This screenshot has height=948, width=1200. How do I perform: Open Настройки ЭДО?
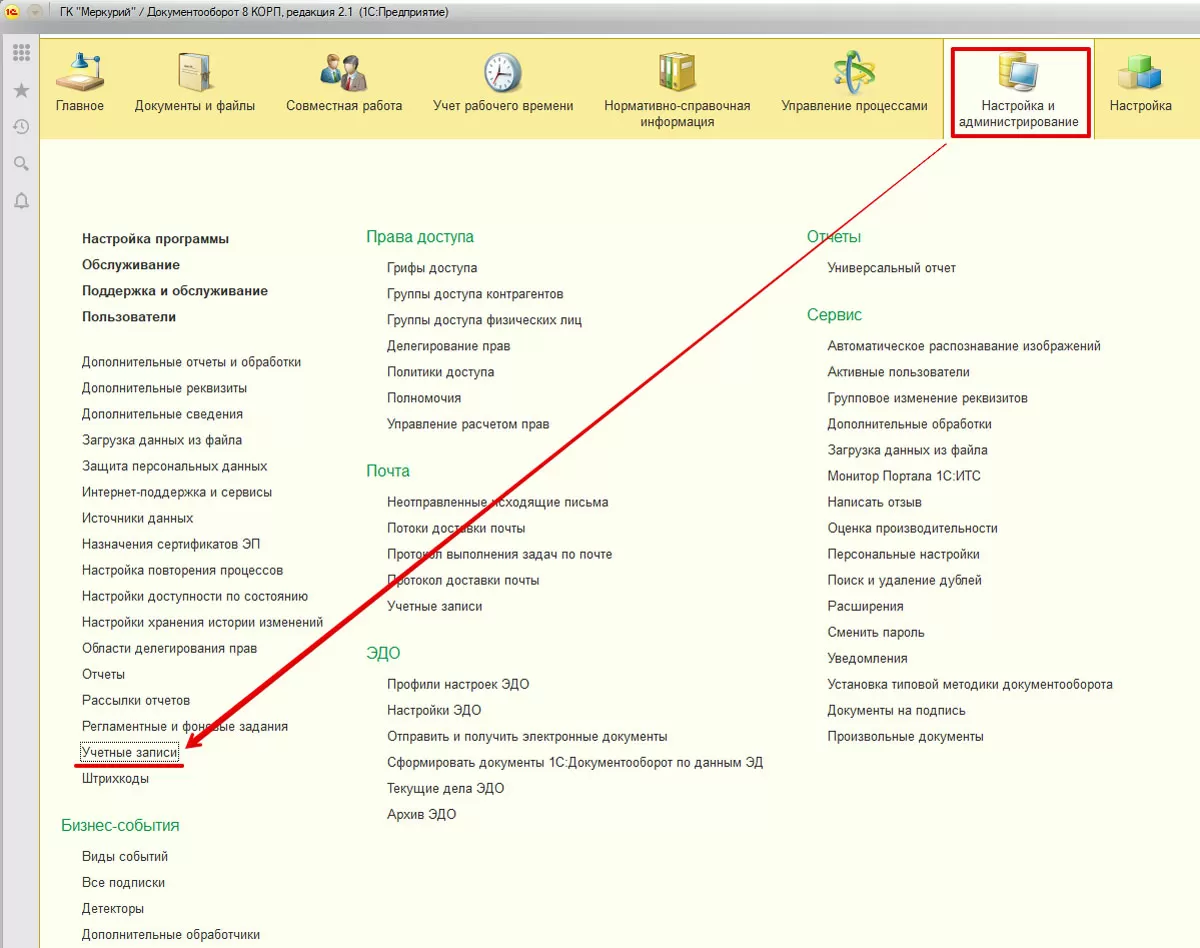click(x=434, y=710)
